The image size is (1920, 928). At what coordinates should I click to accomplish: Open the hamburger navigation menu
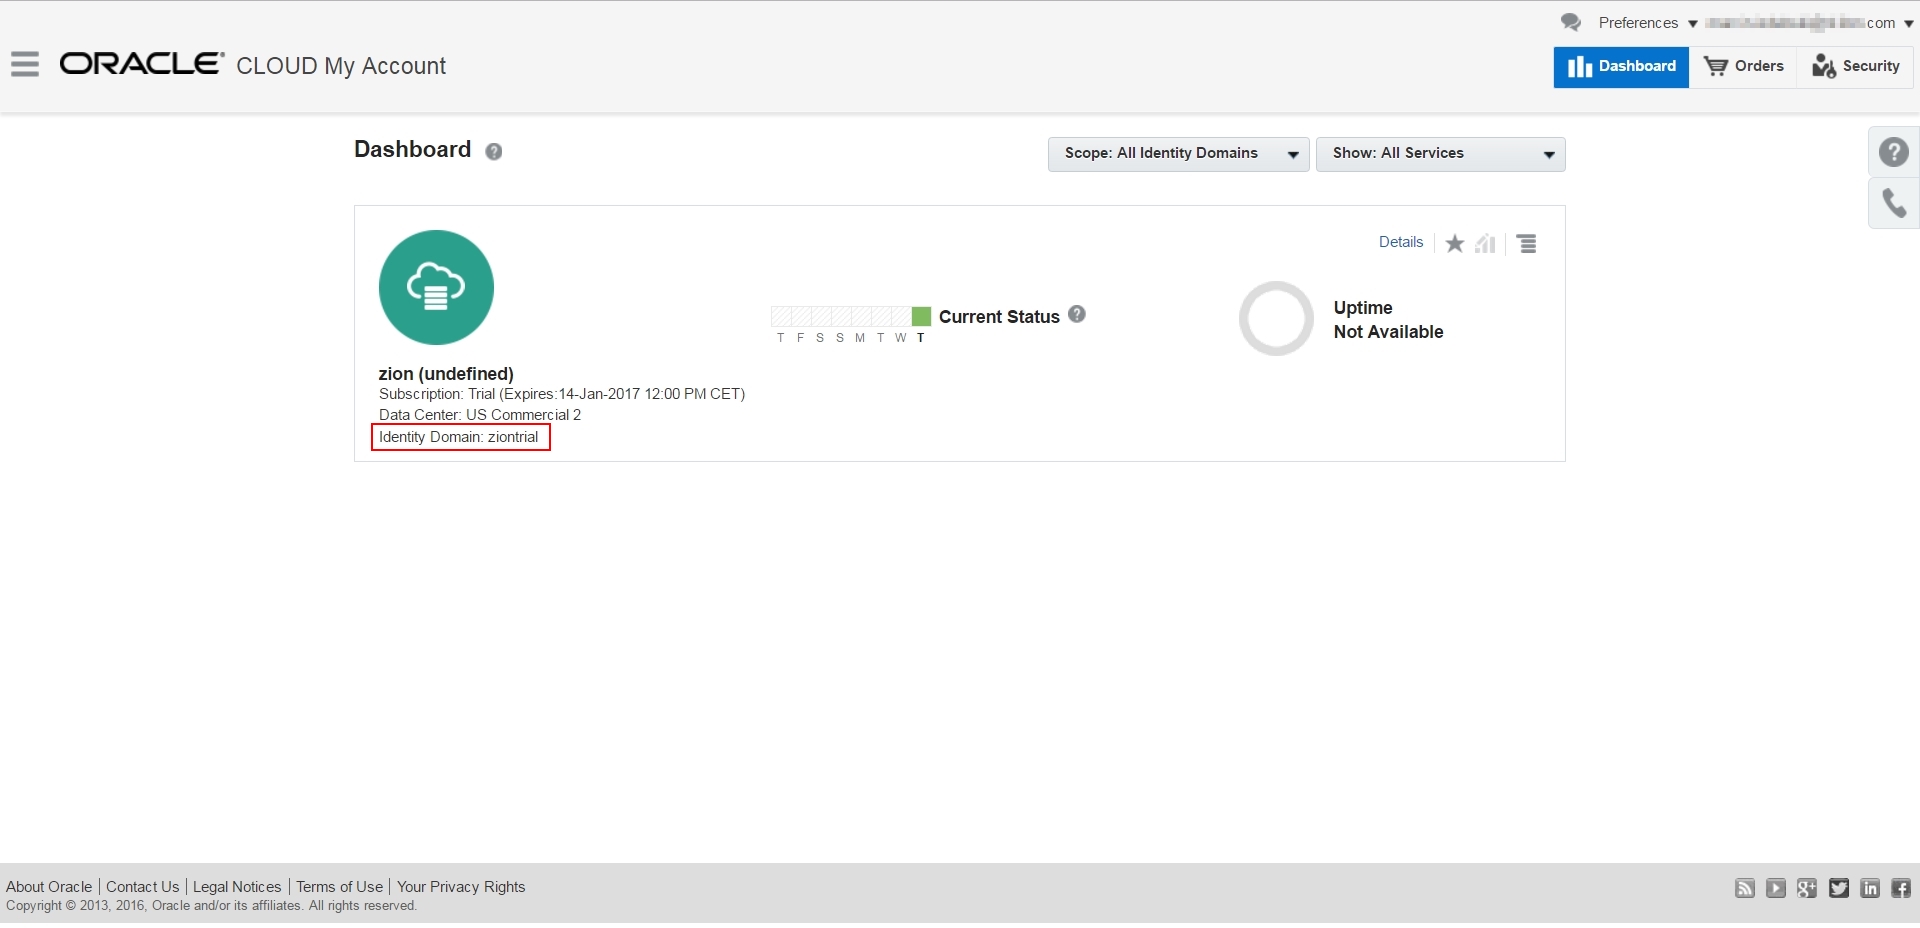(x=25, y=65)
